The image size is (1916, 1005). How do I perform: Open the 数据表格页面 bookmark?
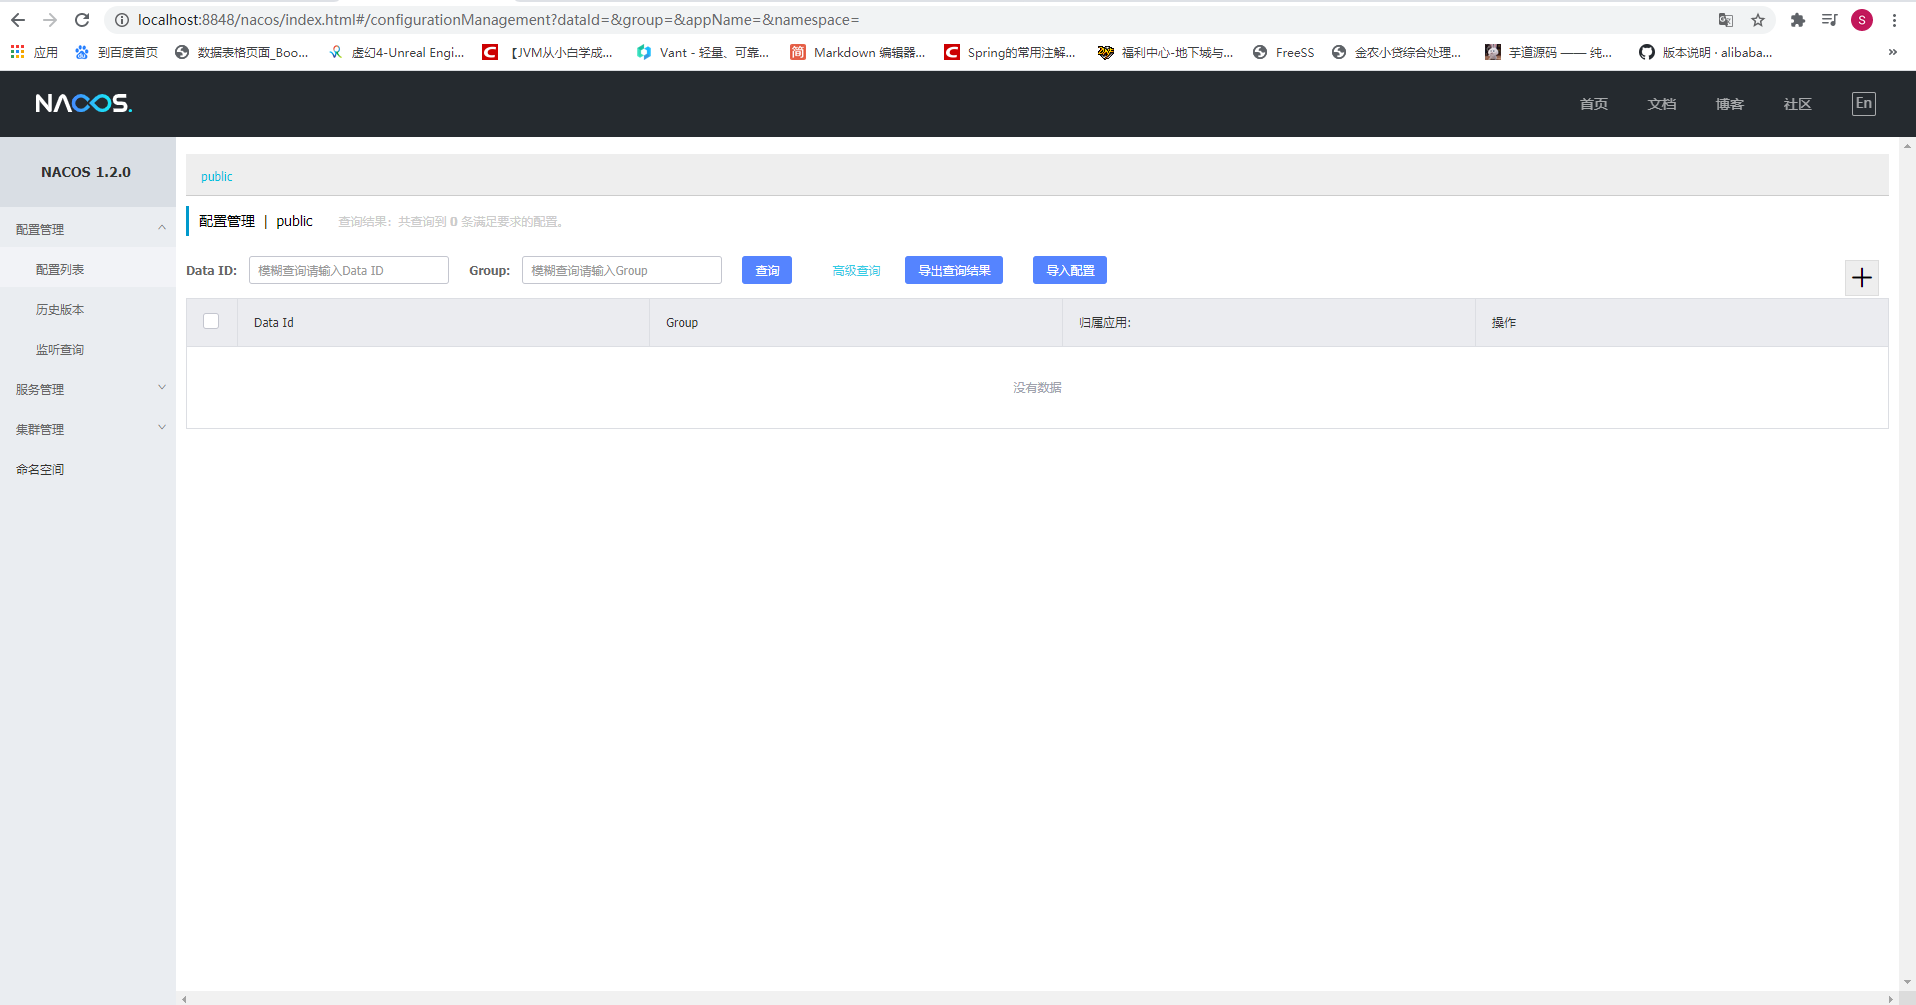242,52
